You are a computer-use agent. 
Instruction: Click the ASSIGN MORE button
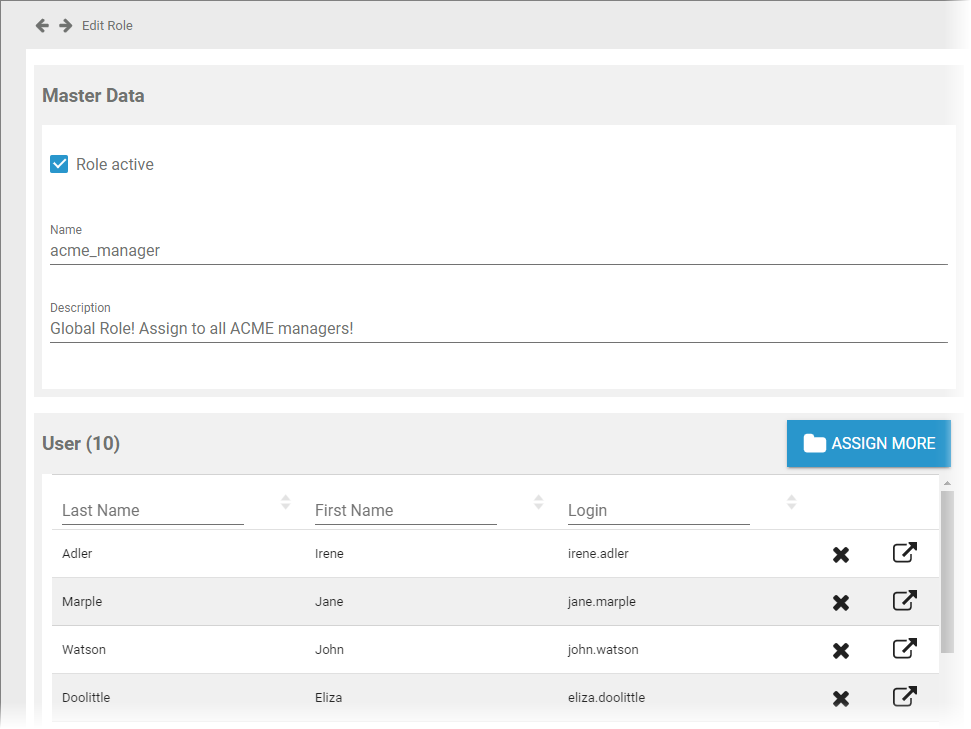(868, 443)
